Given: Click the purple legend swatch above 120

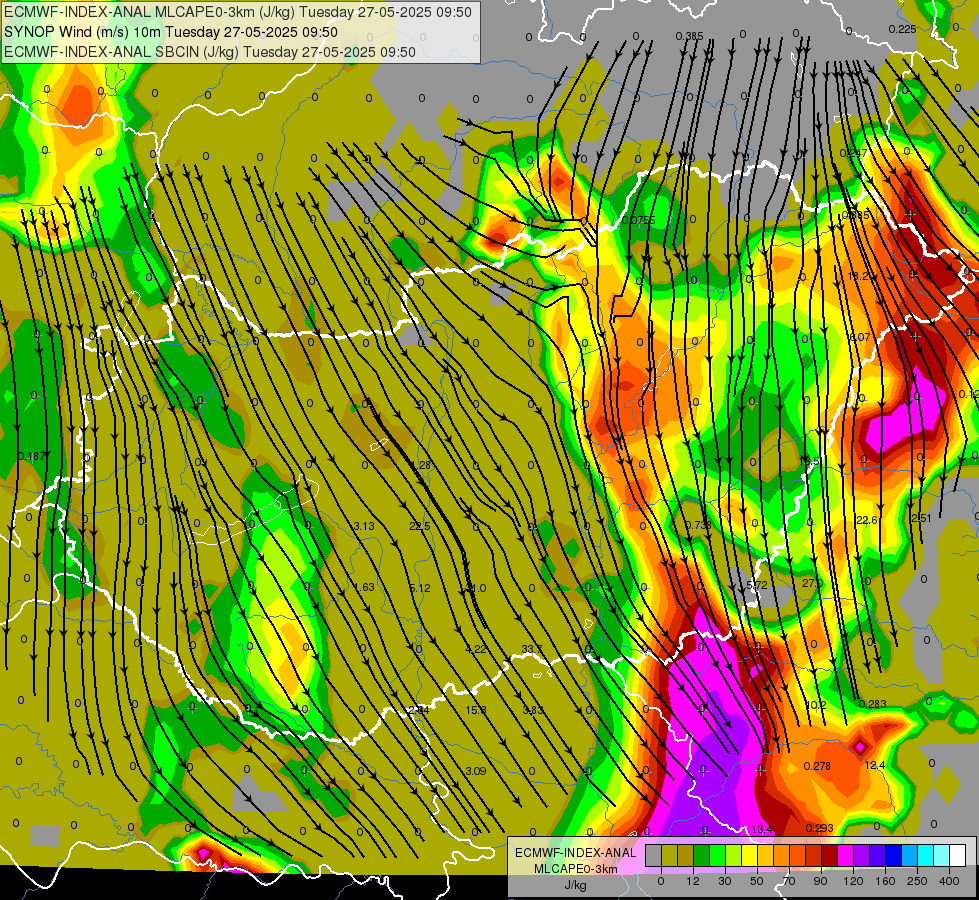Looking at the screenshot, I should 862,855.
